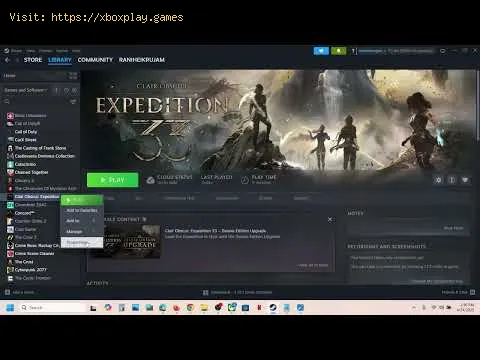This screenshot has width=480, height=360.
Task: Open the RANIHEIKRUJAM profile tab
Action: 142,60
